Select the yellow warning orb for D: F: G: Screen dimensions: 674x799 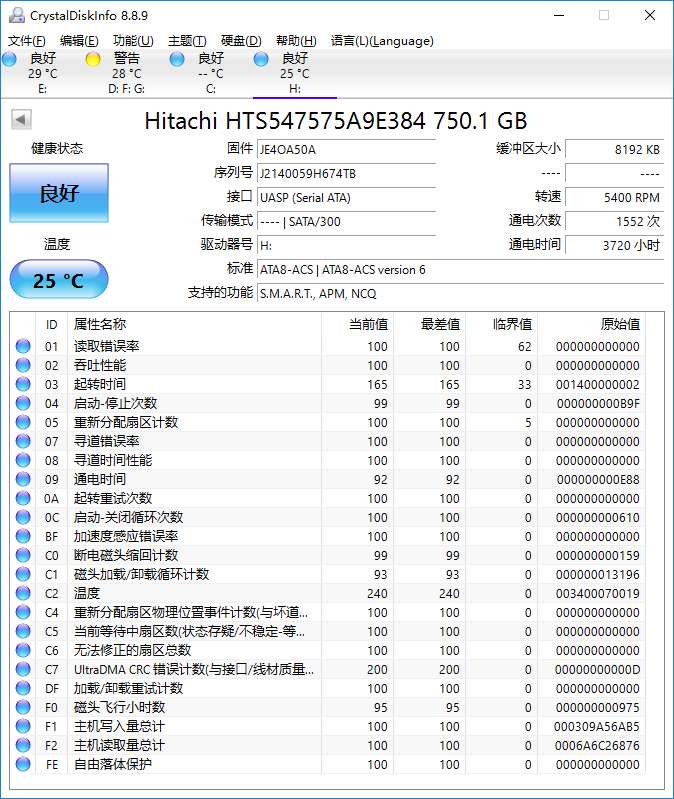(93, 59)
